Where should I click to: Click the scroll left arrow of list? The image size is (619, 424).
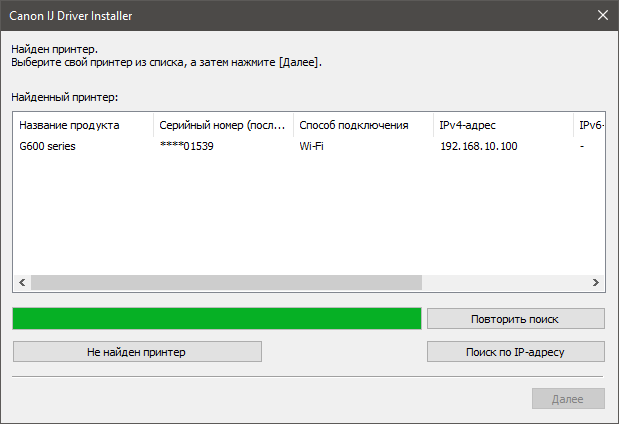(22, 282)
